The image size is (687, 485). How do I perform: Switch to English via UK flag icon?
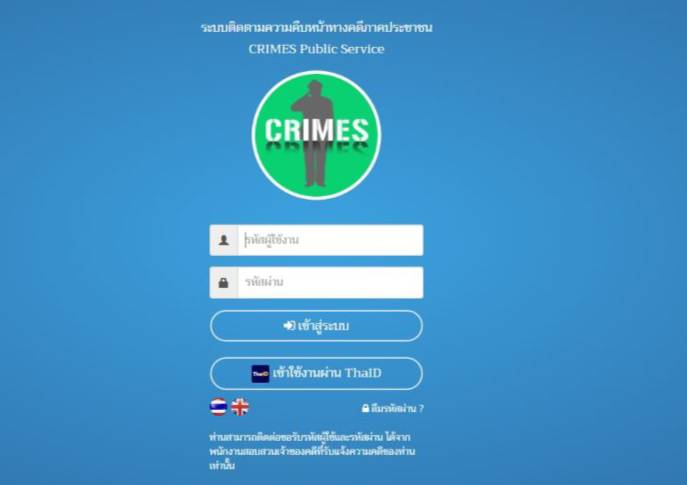(x=240, y=407)
